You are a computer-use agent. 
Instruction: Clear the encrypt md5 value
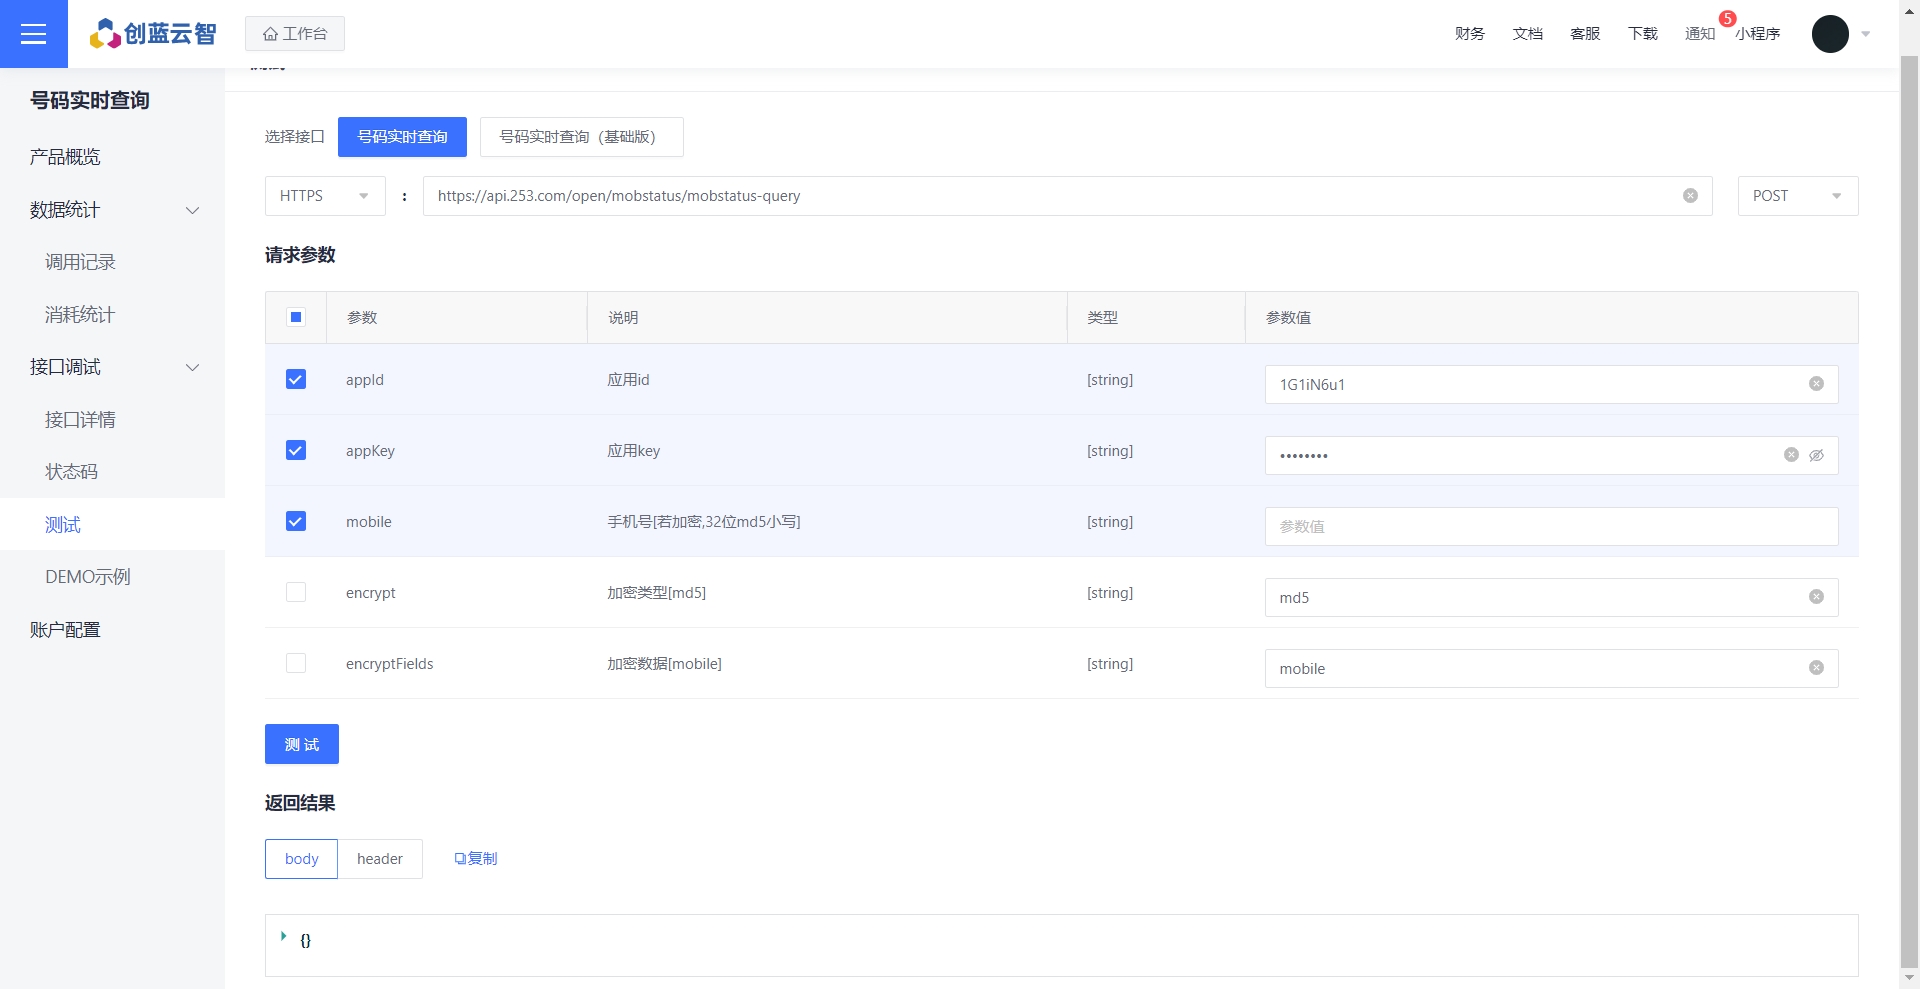(1816, 597)
